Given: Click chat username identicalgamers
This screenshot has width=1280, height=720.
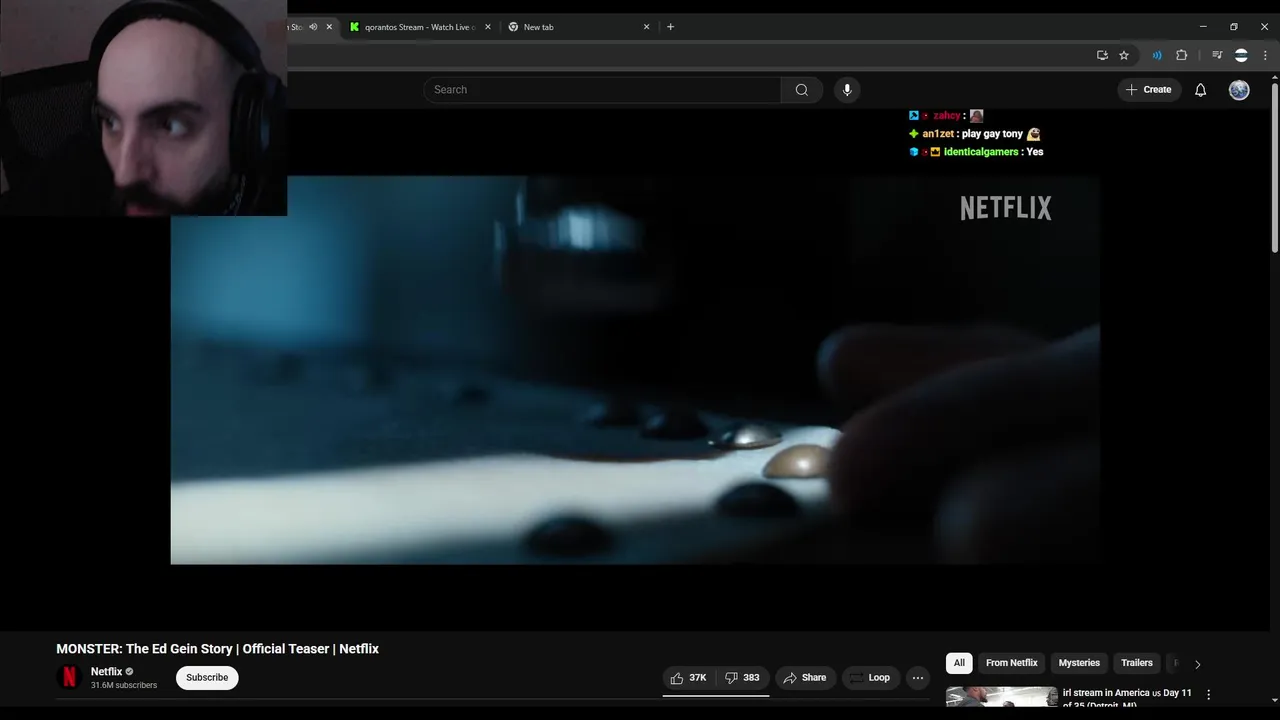Looking at the screenshot, I should tap(981, 152).
